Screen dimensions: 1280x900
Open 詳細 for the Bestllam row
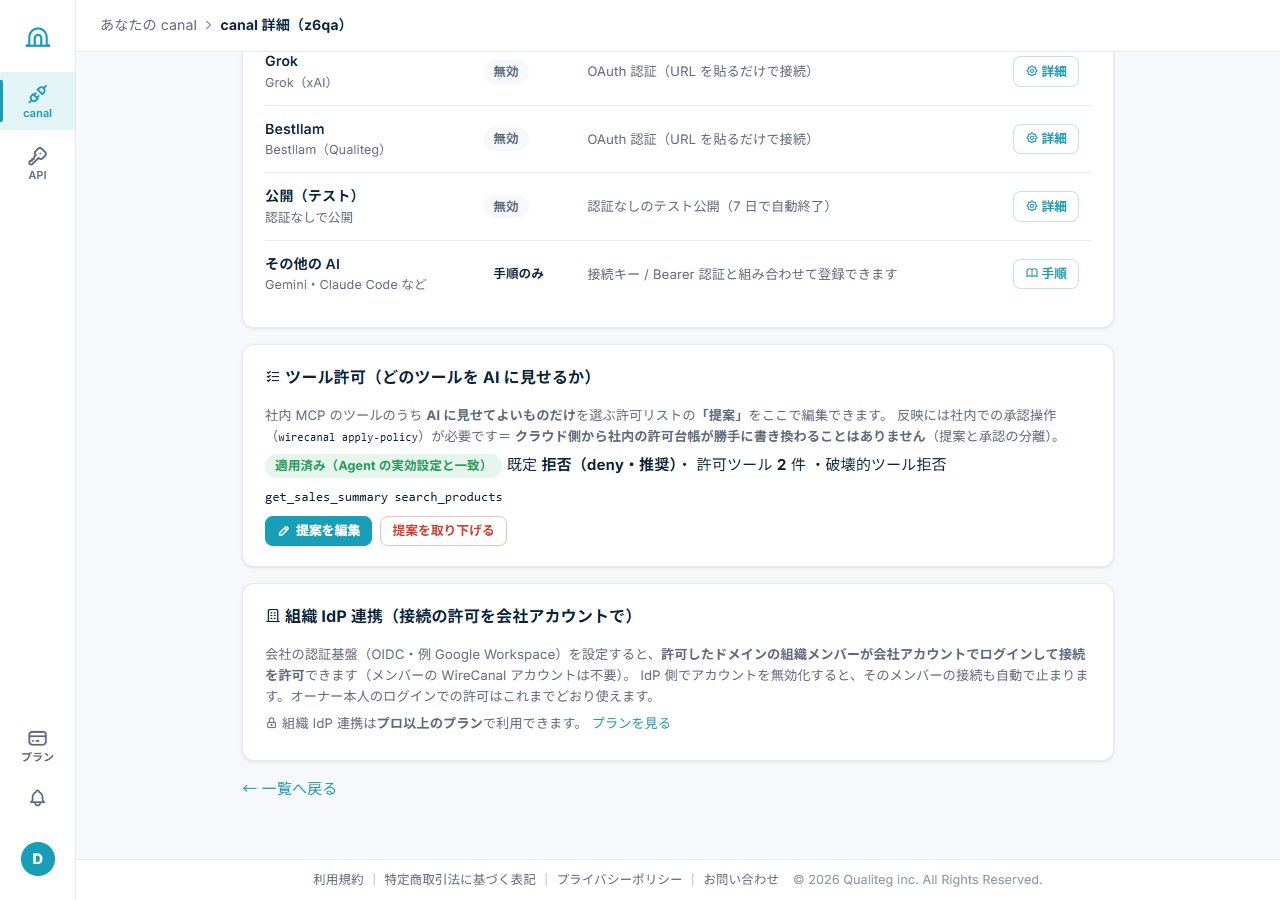coord(1046,139)
